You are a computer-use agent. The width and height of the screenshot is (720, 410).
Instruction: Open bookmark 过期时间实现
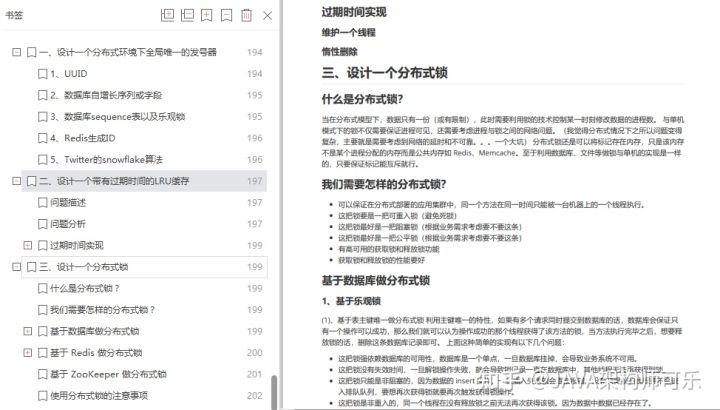click(77, 246)
